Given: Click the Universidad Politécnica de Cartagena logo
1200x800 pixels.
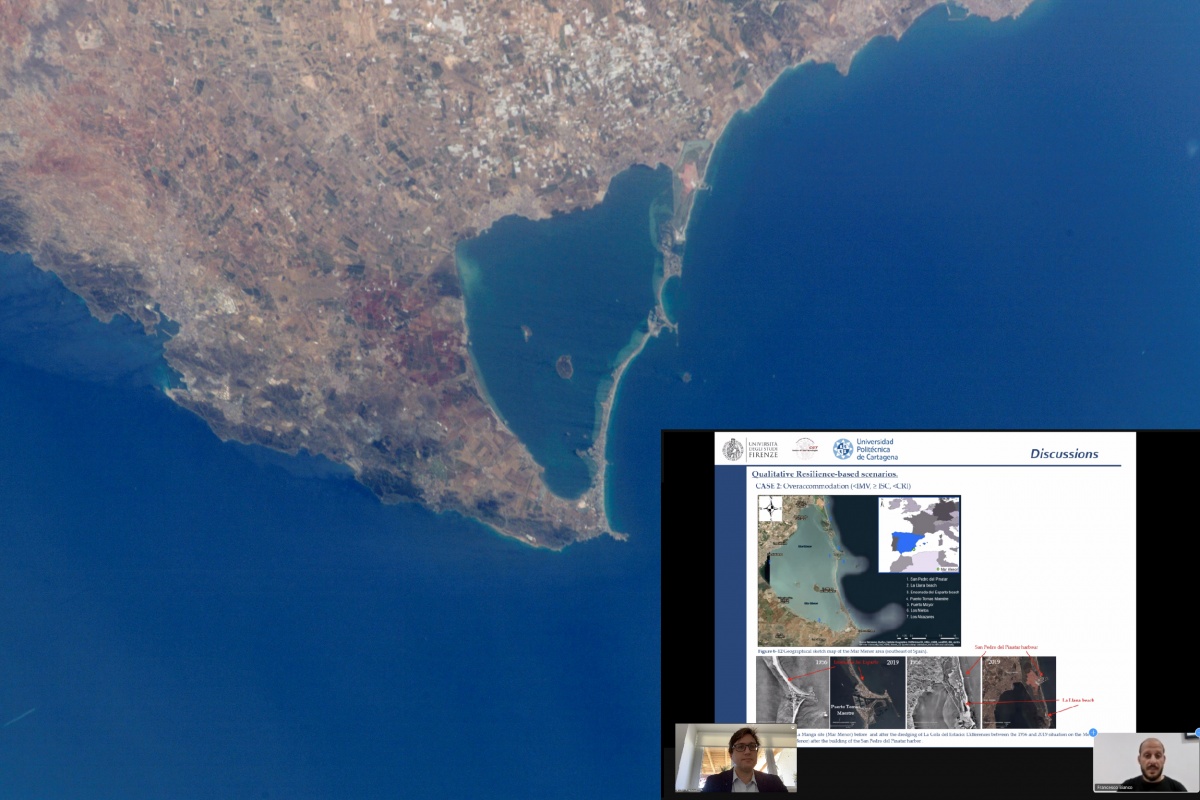Looking at the screenshot, I should [865, 449].
